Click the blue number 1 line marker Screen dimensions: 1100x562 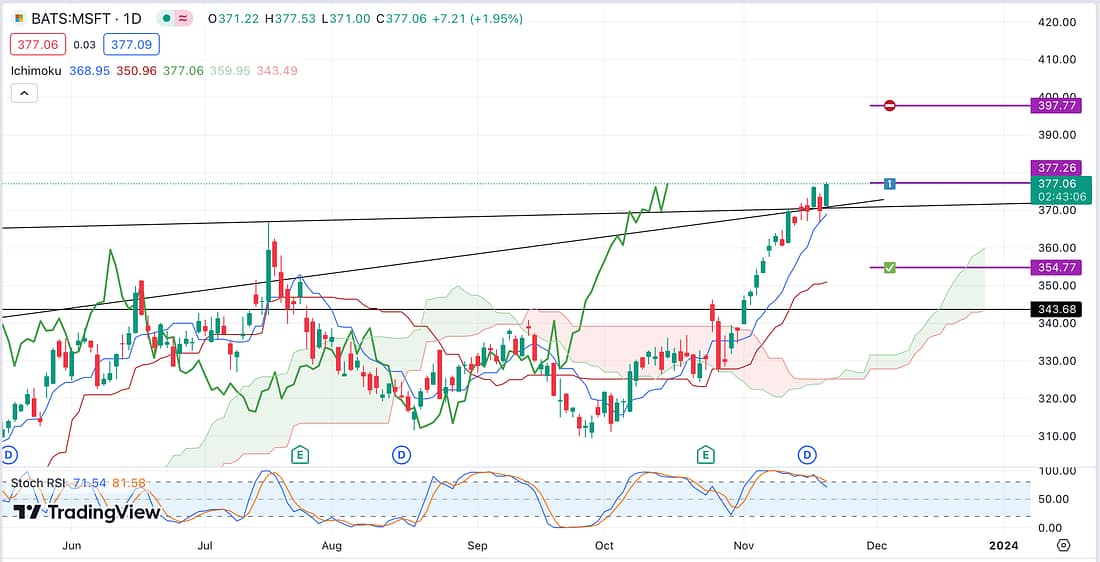point(889,183)
